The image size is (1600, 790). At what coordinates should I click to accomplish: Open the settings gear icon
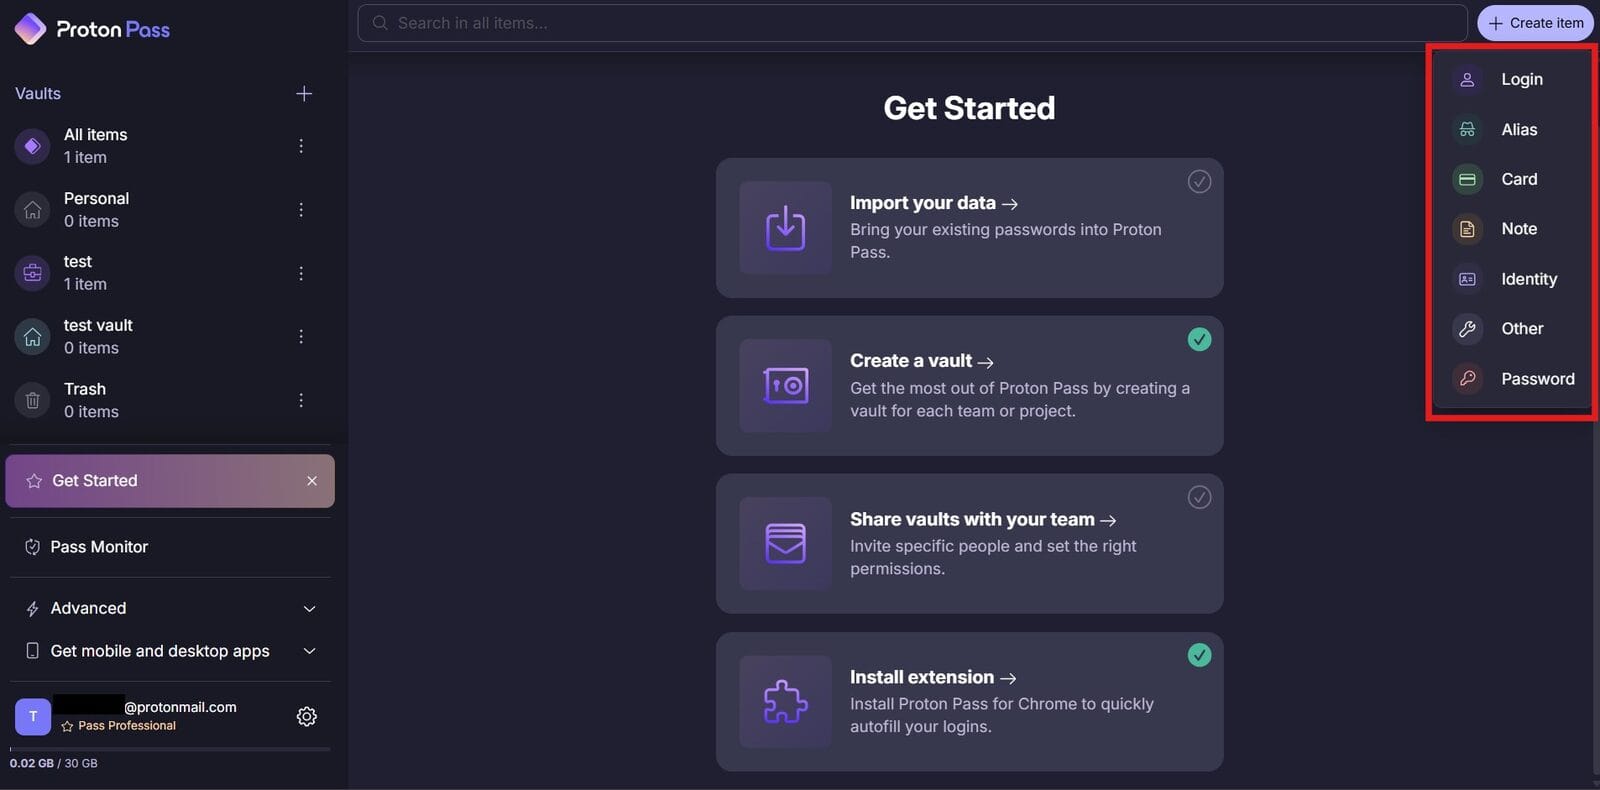pos(307,716)
